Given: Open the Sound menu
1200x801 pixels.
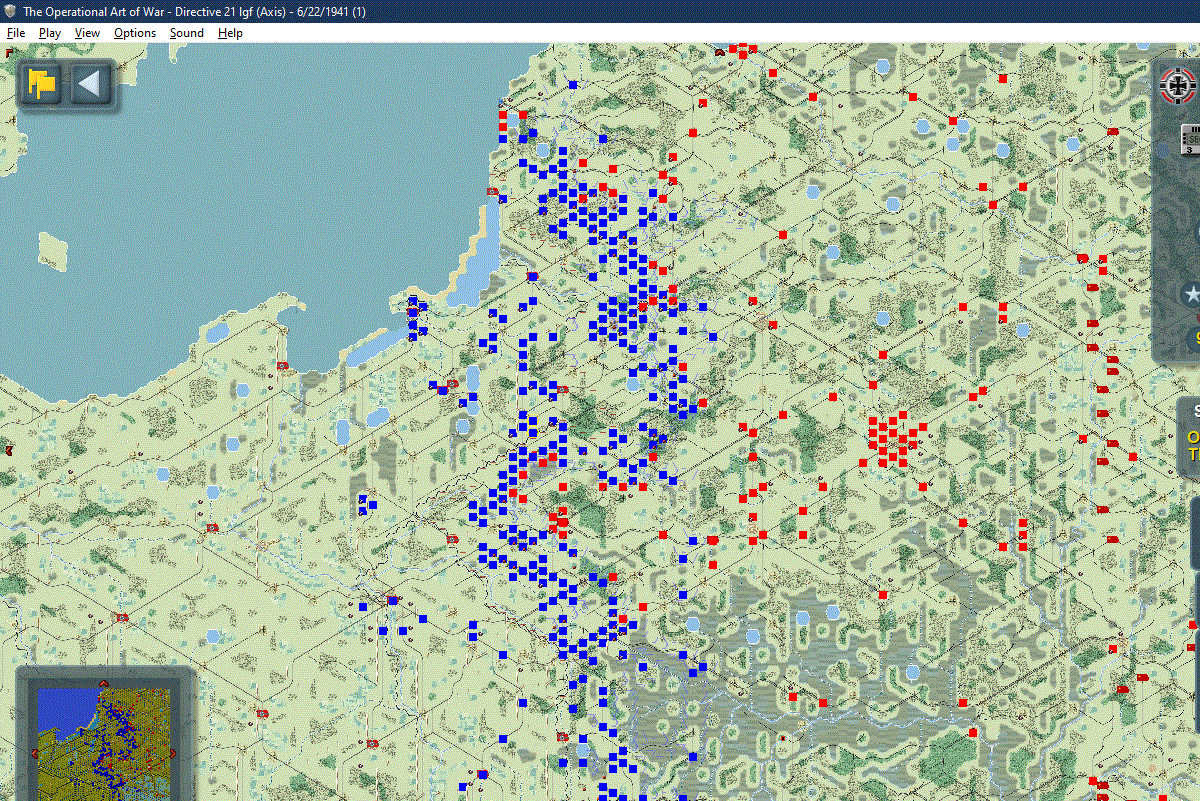Looking at the screenshot, I should (186, 33).
